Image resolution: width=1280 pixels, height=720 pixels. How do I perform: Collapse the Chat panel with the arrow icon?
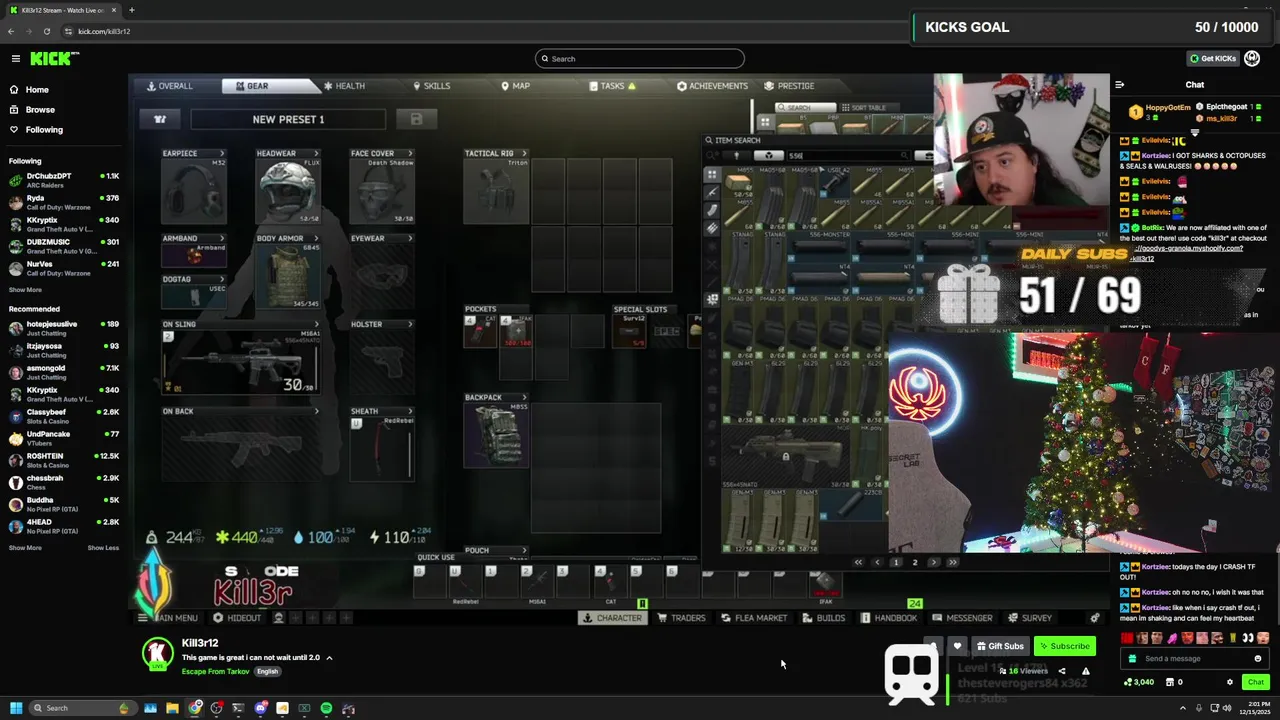pyautogui.click(x=1119, y=85)
